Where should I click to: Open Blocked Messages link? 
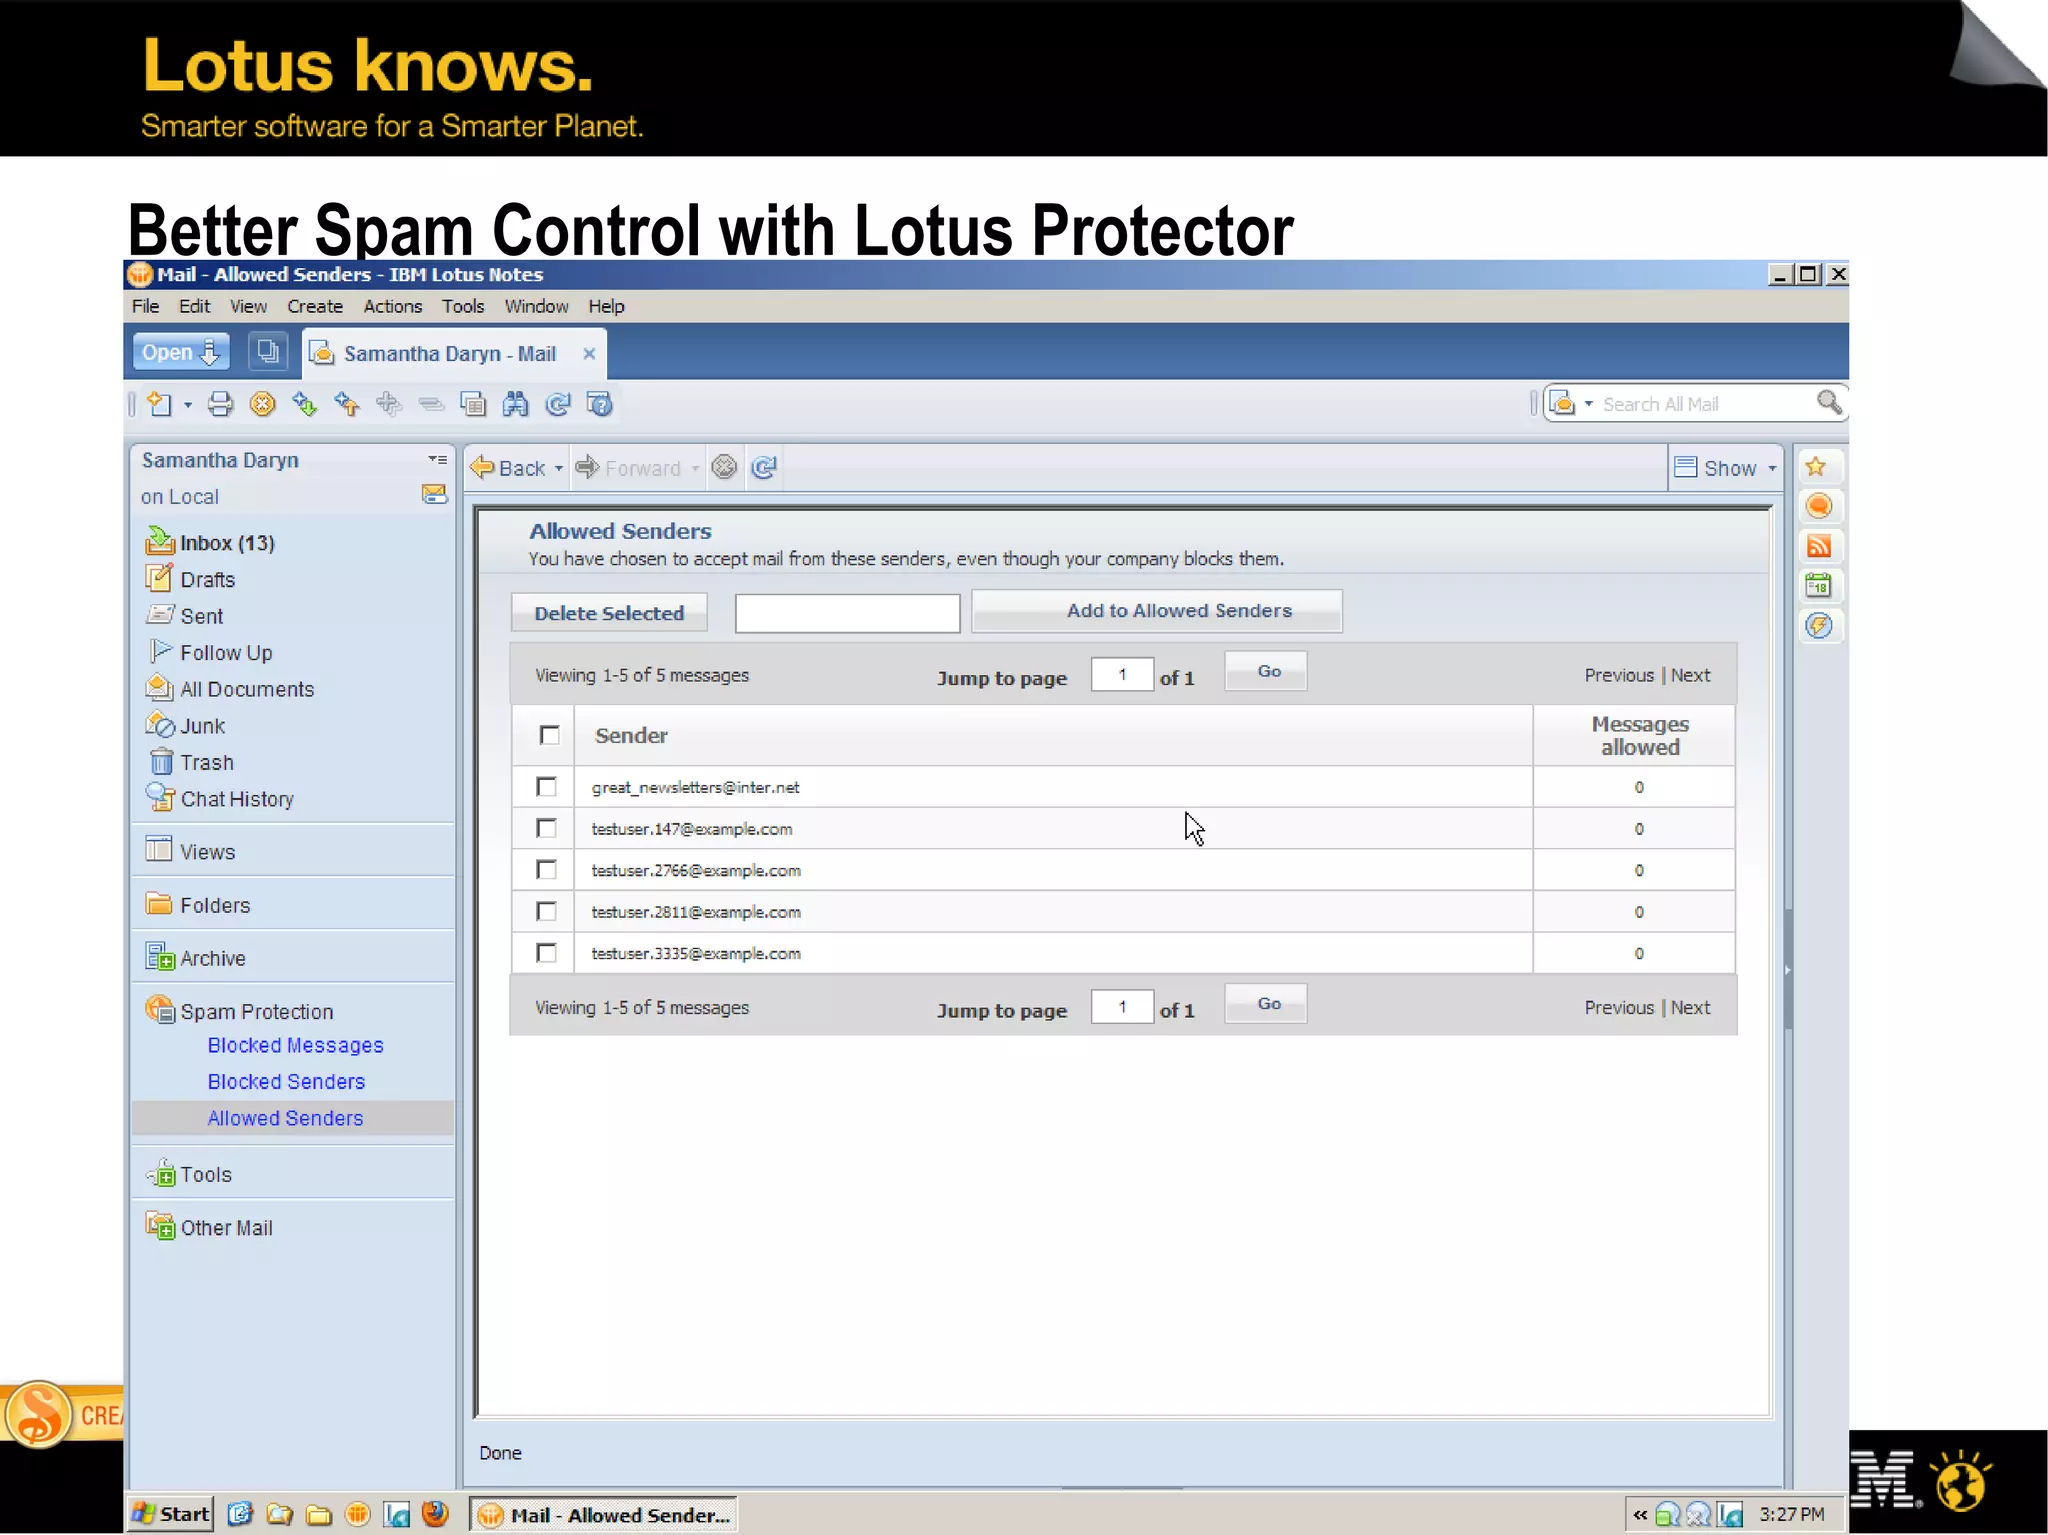295,1045
